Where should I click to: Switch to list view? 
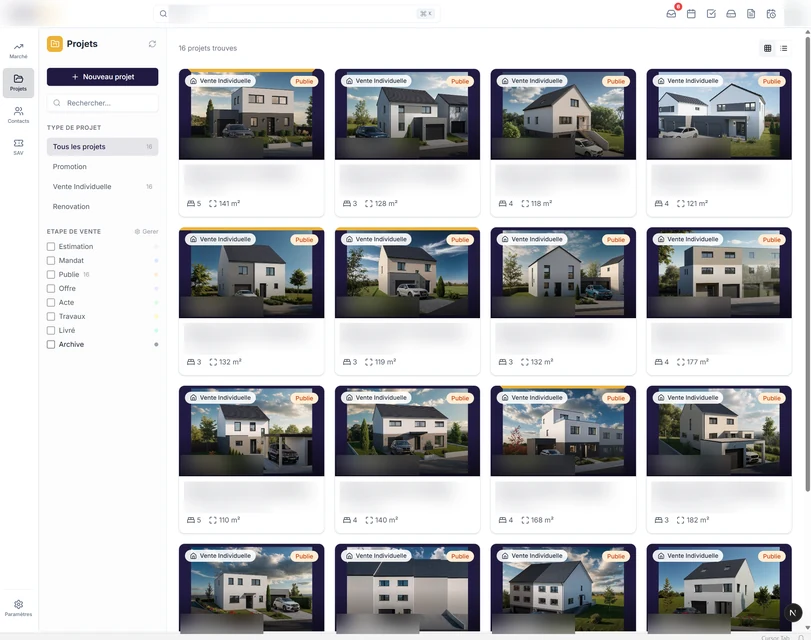click(x=784, y=48)
